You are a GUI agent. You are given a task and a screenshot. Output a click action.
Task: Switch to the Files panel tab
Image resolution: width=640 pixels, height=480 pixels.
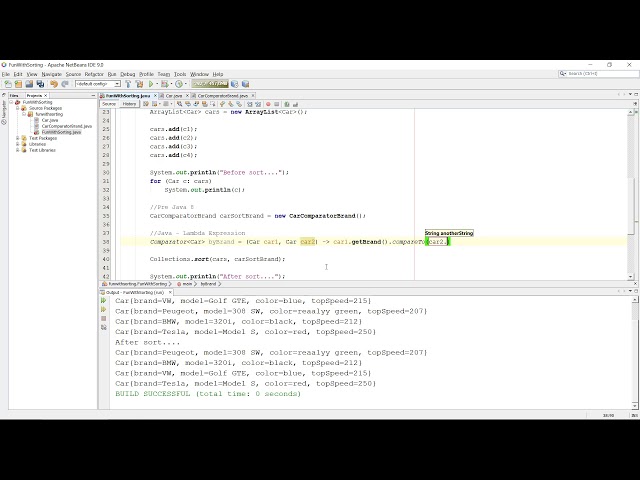15,96
